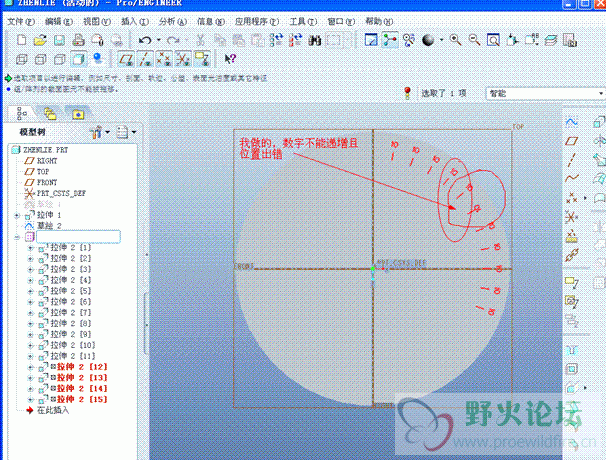This screenshot has height=460, width=606.
Task: Select PRT_CSYS_DEF in the tree
Action: (61, 193)
